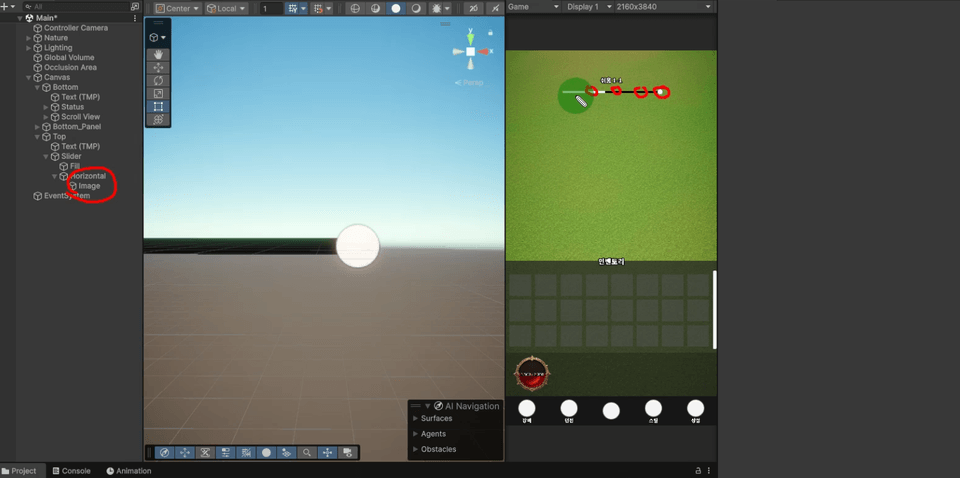Screen dimensions: 960x478
Task: Open the hierarchy create plus button
Action: [8, 6]
